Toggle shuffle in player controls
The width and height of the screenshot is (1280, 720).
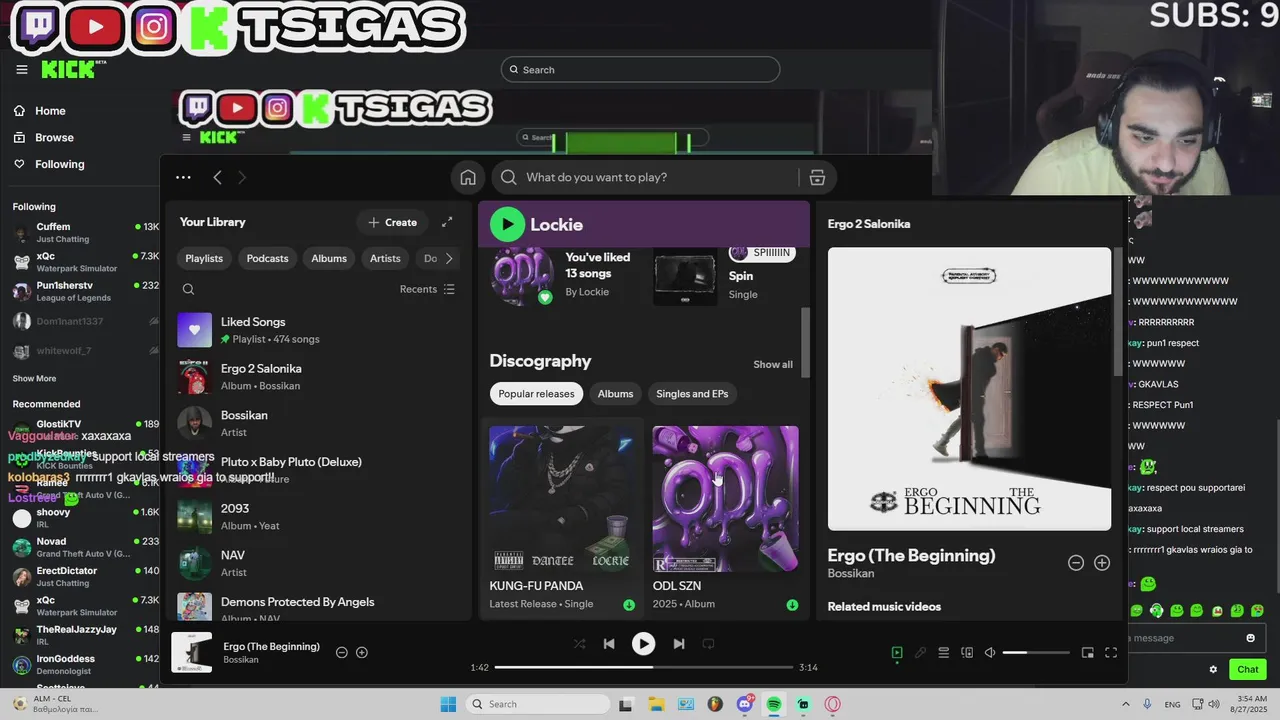[x=579, y=644]
